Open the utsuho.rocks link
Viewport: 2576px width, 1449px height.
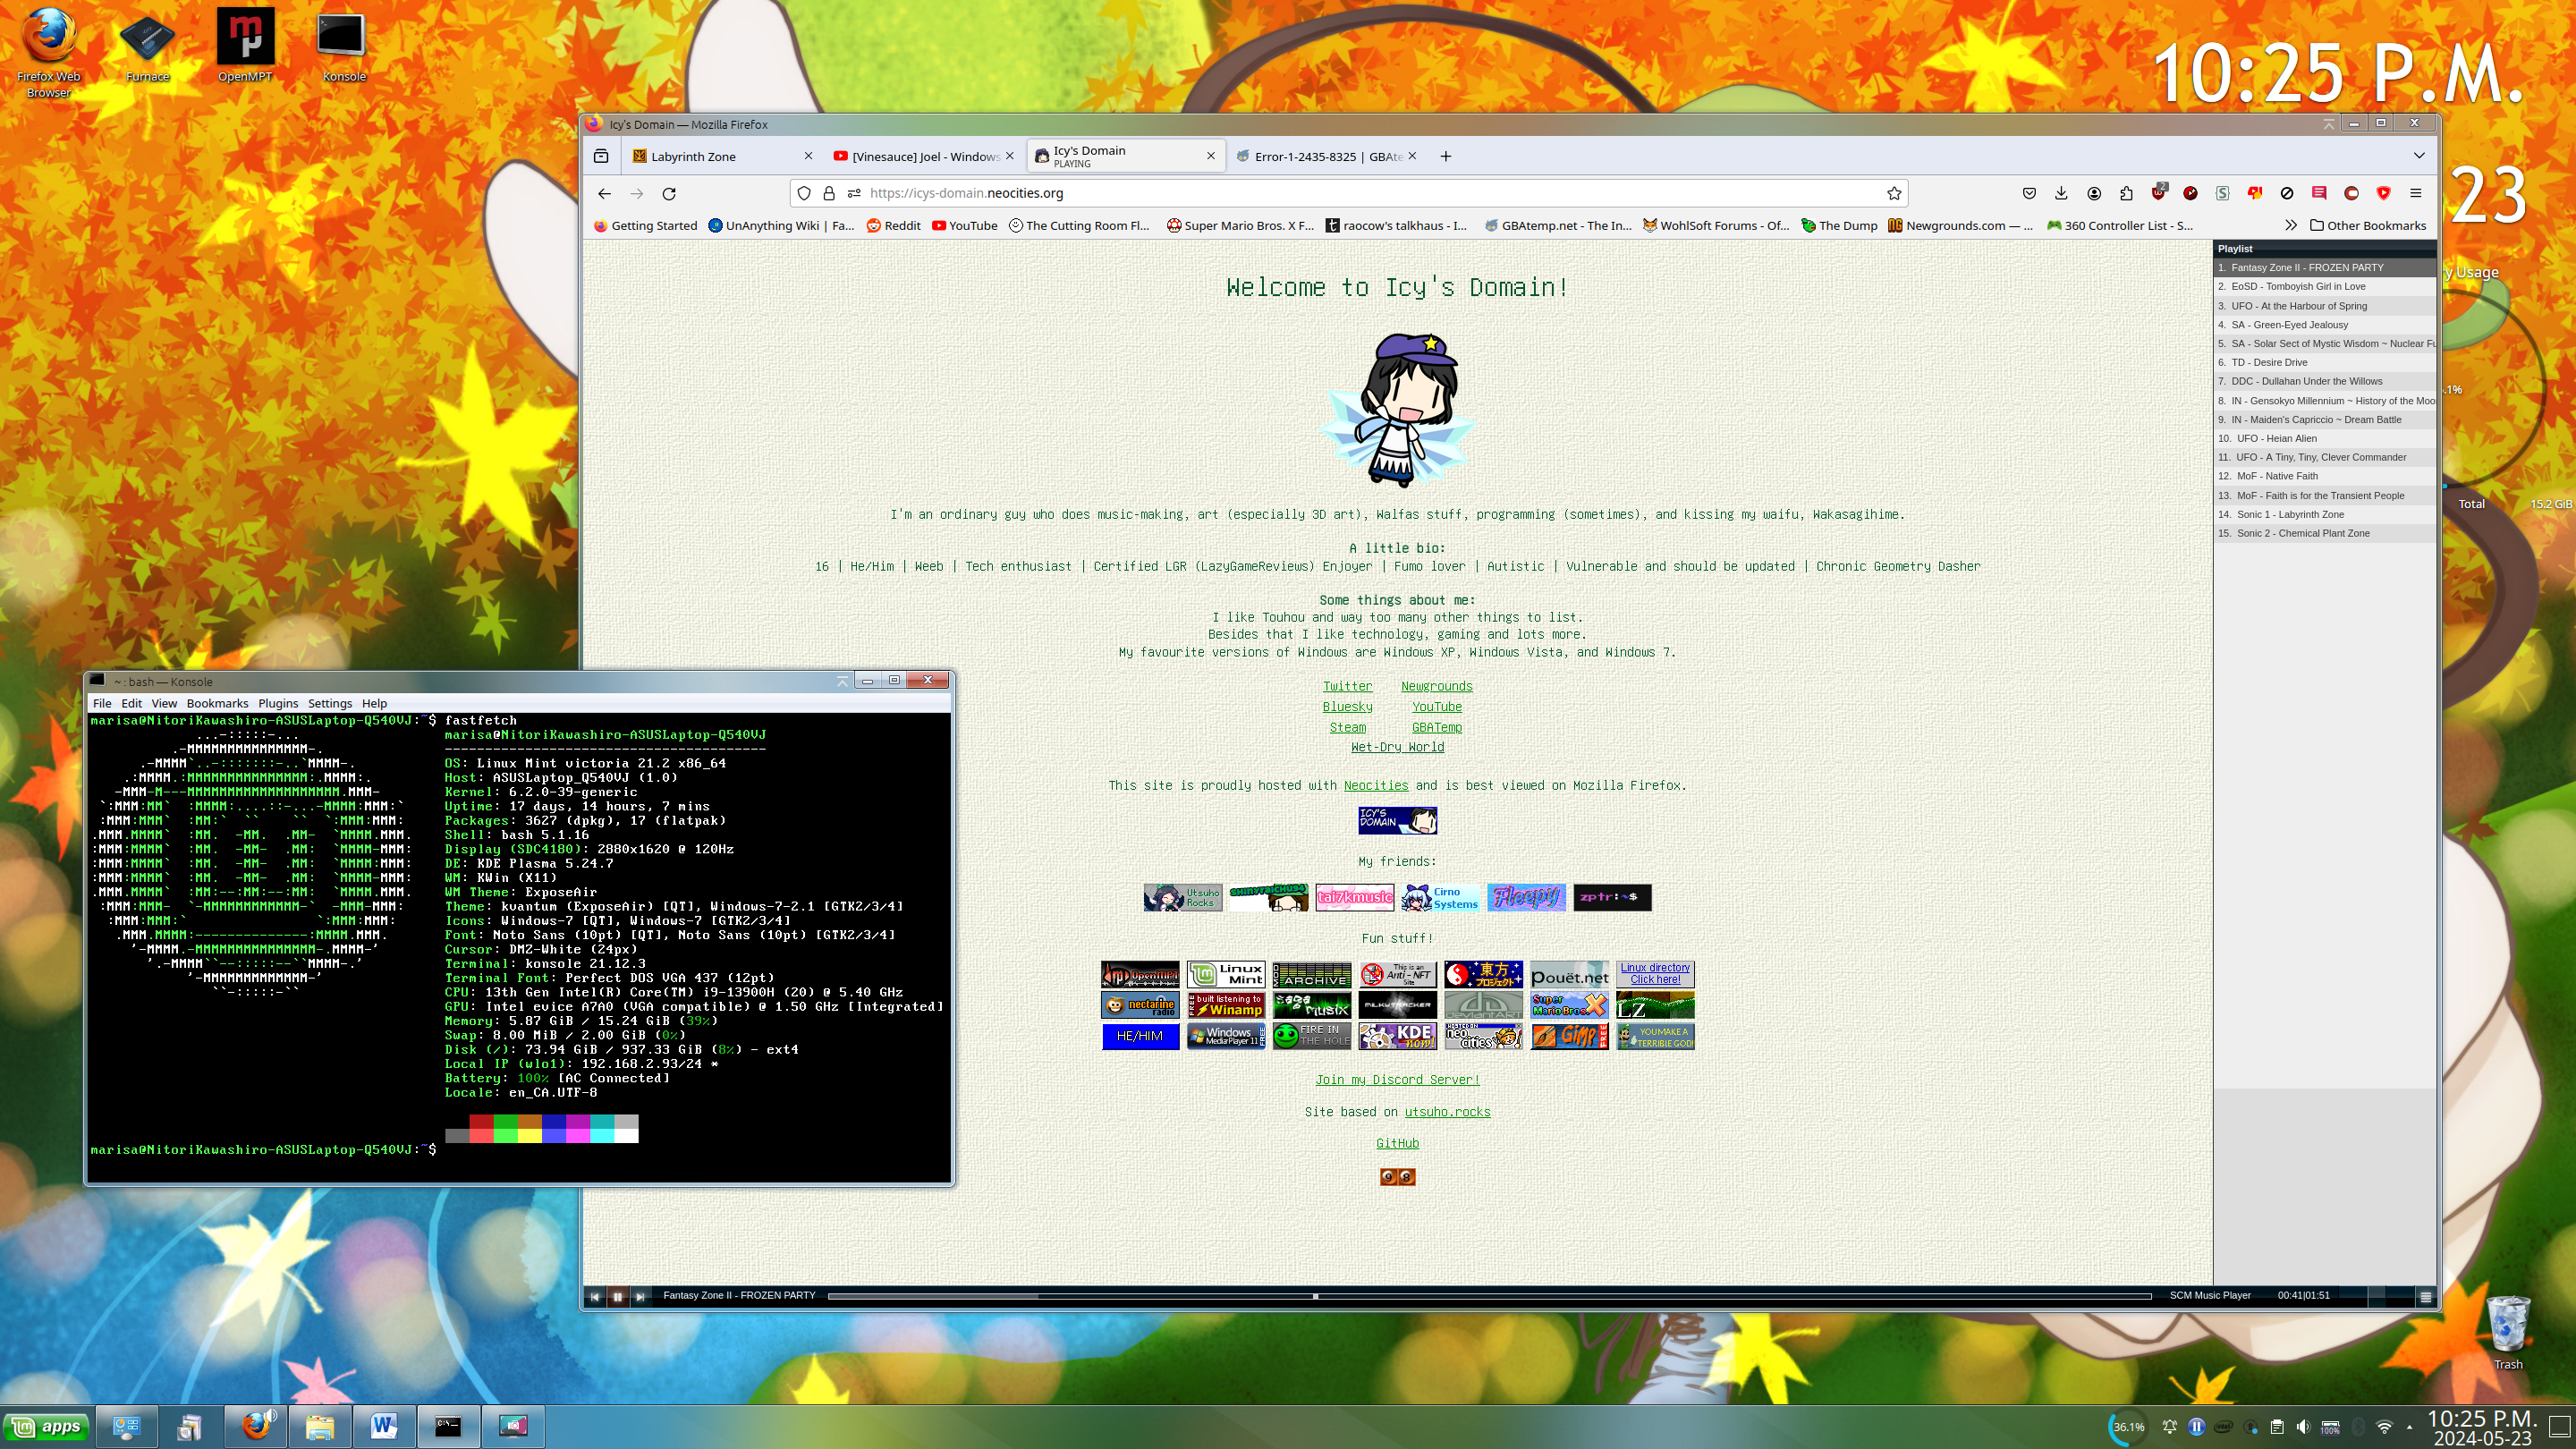click(1447, 1112)
